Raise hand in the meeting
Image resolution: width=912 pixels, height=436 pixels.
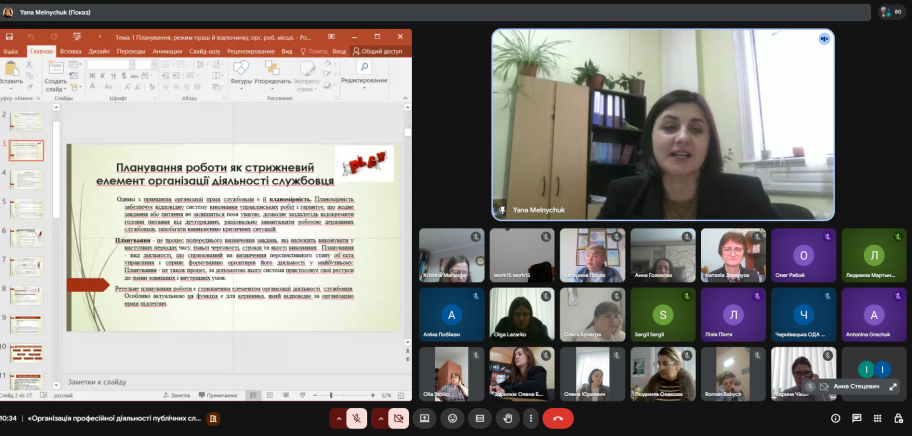click(x=508, y=418)
